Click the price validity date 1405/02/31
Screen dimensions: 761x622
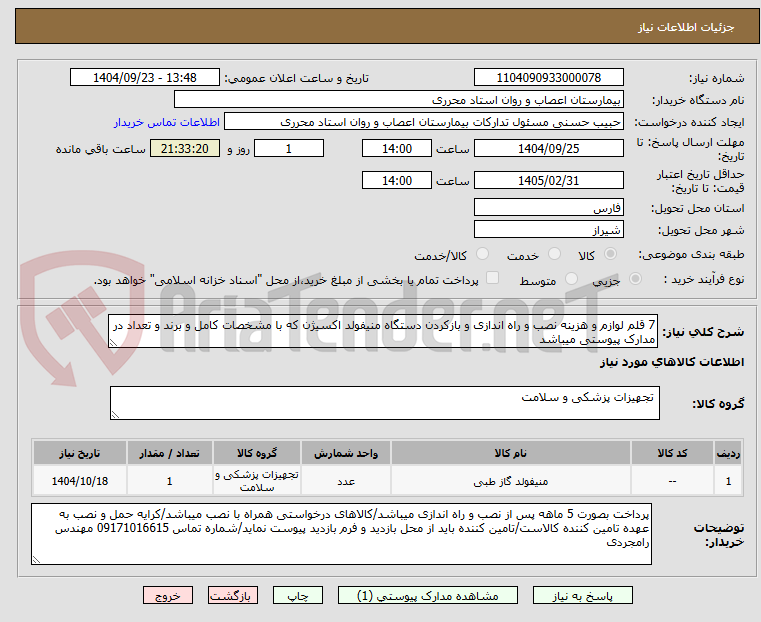[548, 180]
